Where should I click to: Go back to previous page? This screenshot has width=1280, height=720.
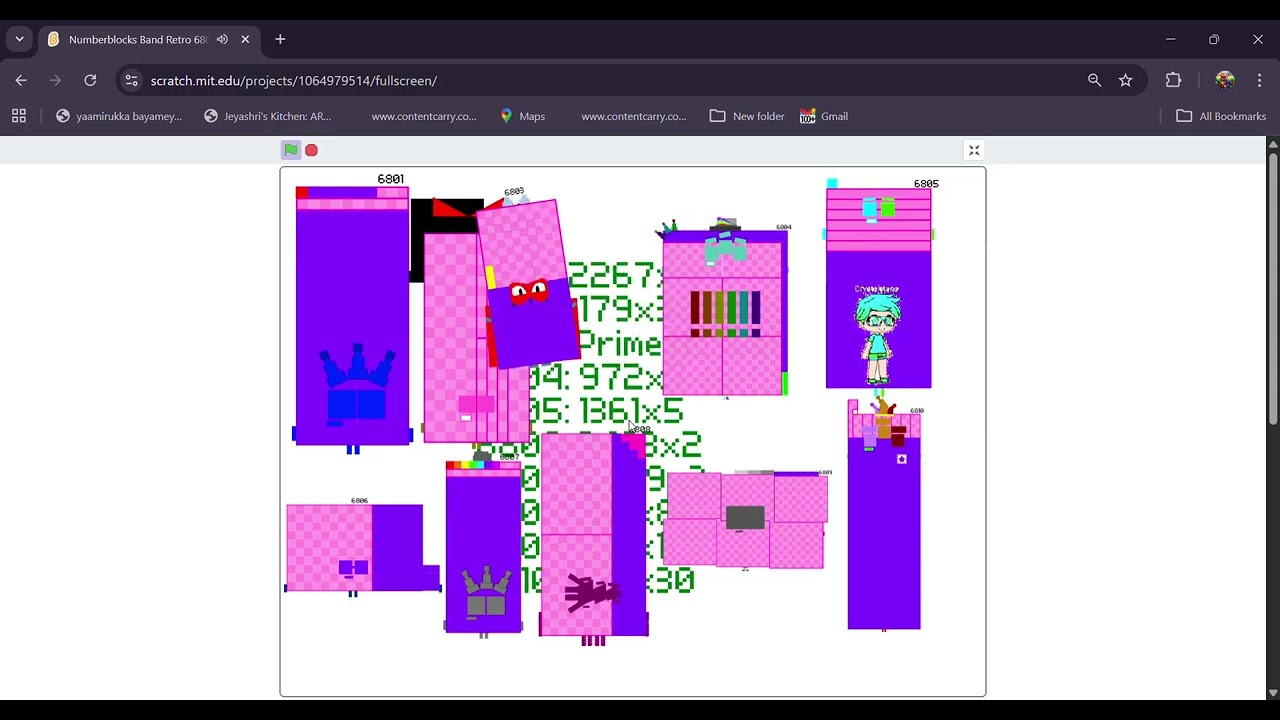pos(21,80)
